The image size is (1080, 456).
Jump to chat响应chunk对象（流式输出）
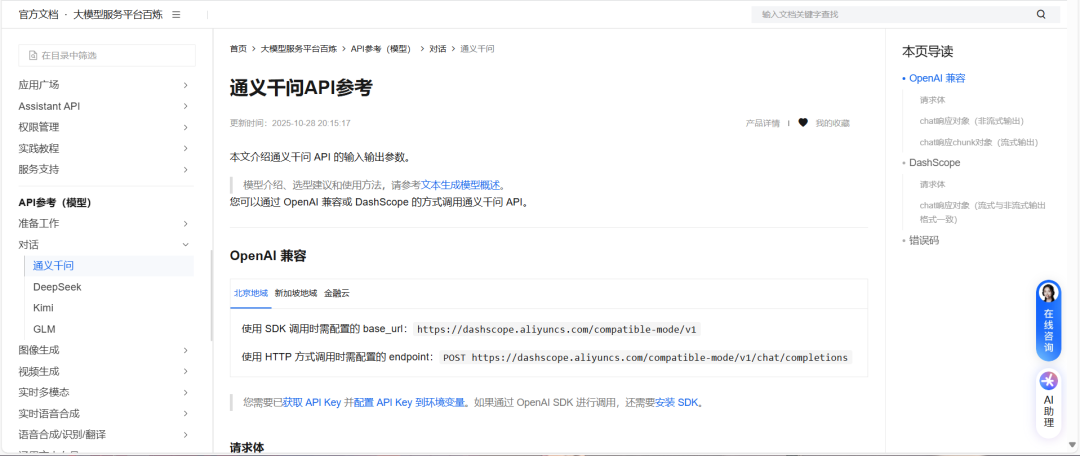tap(978, 143)
